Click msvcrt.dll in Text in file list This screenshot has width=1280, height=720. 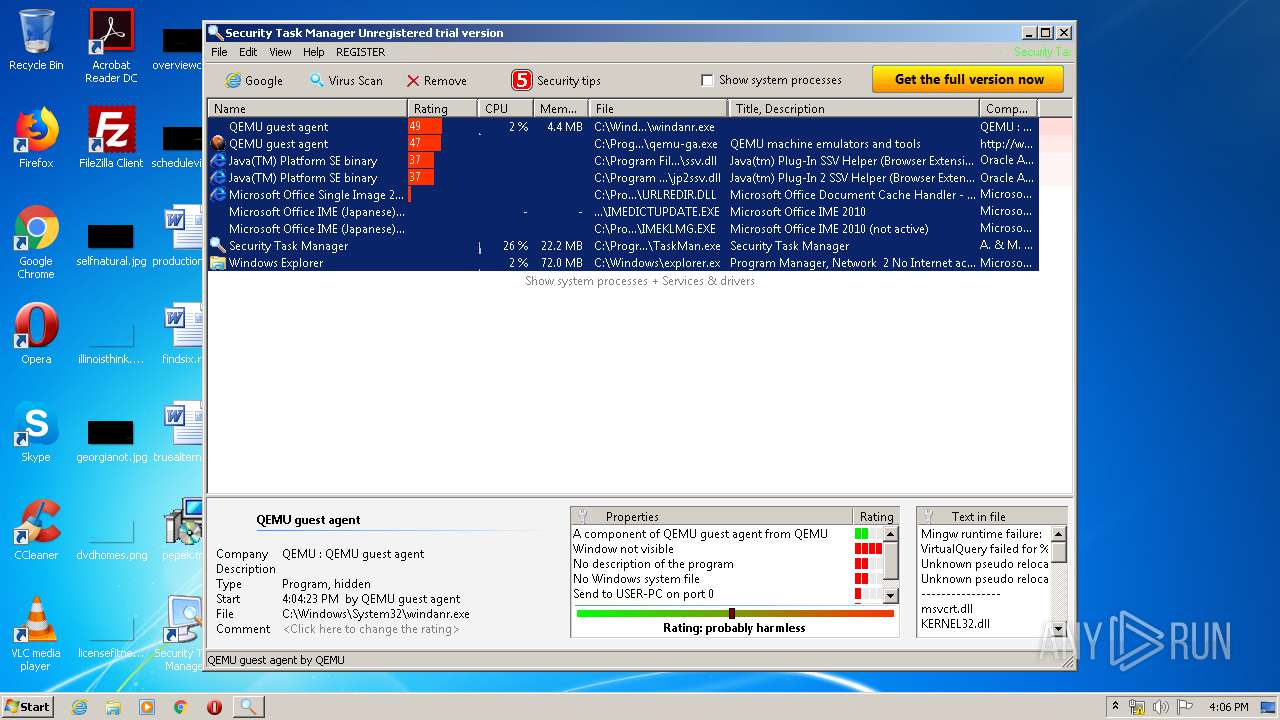click(x=947, y=609)
